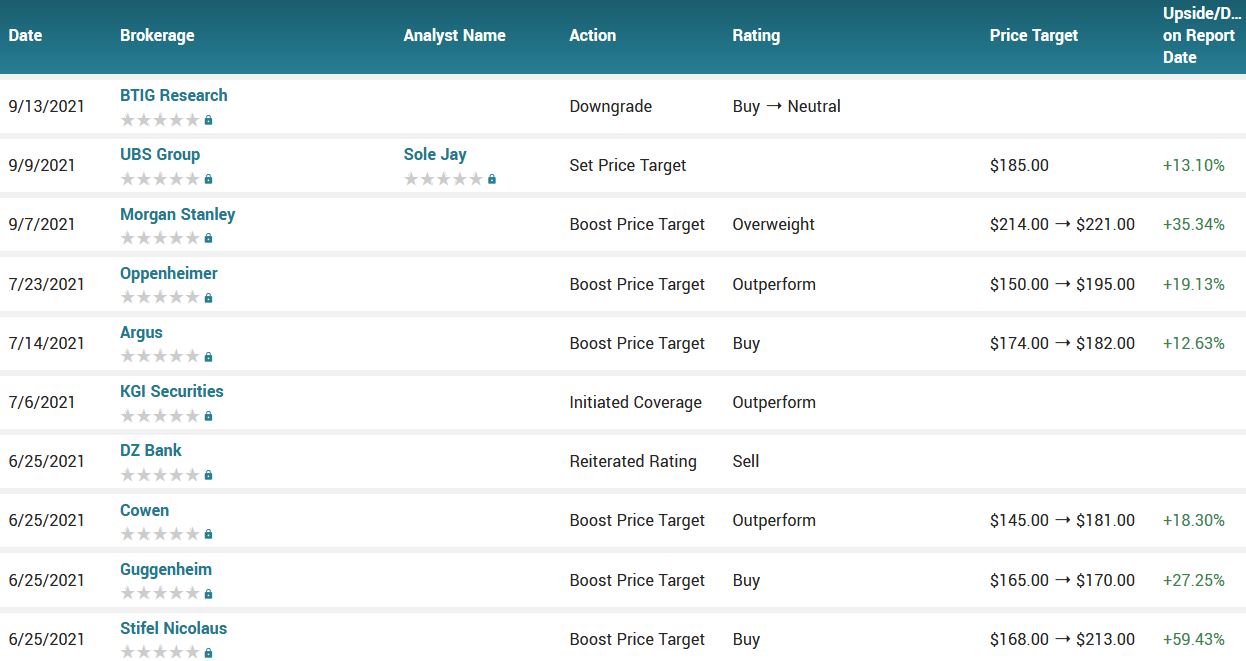Sort by the Brokerage column header
The height and width of the screenshot is (661, 1246).
pyautogui.click(x=157, y=35)
